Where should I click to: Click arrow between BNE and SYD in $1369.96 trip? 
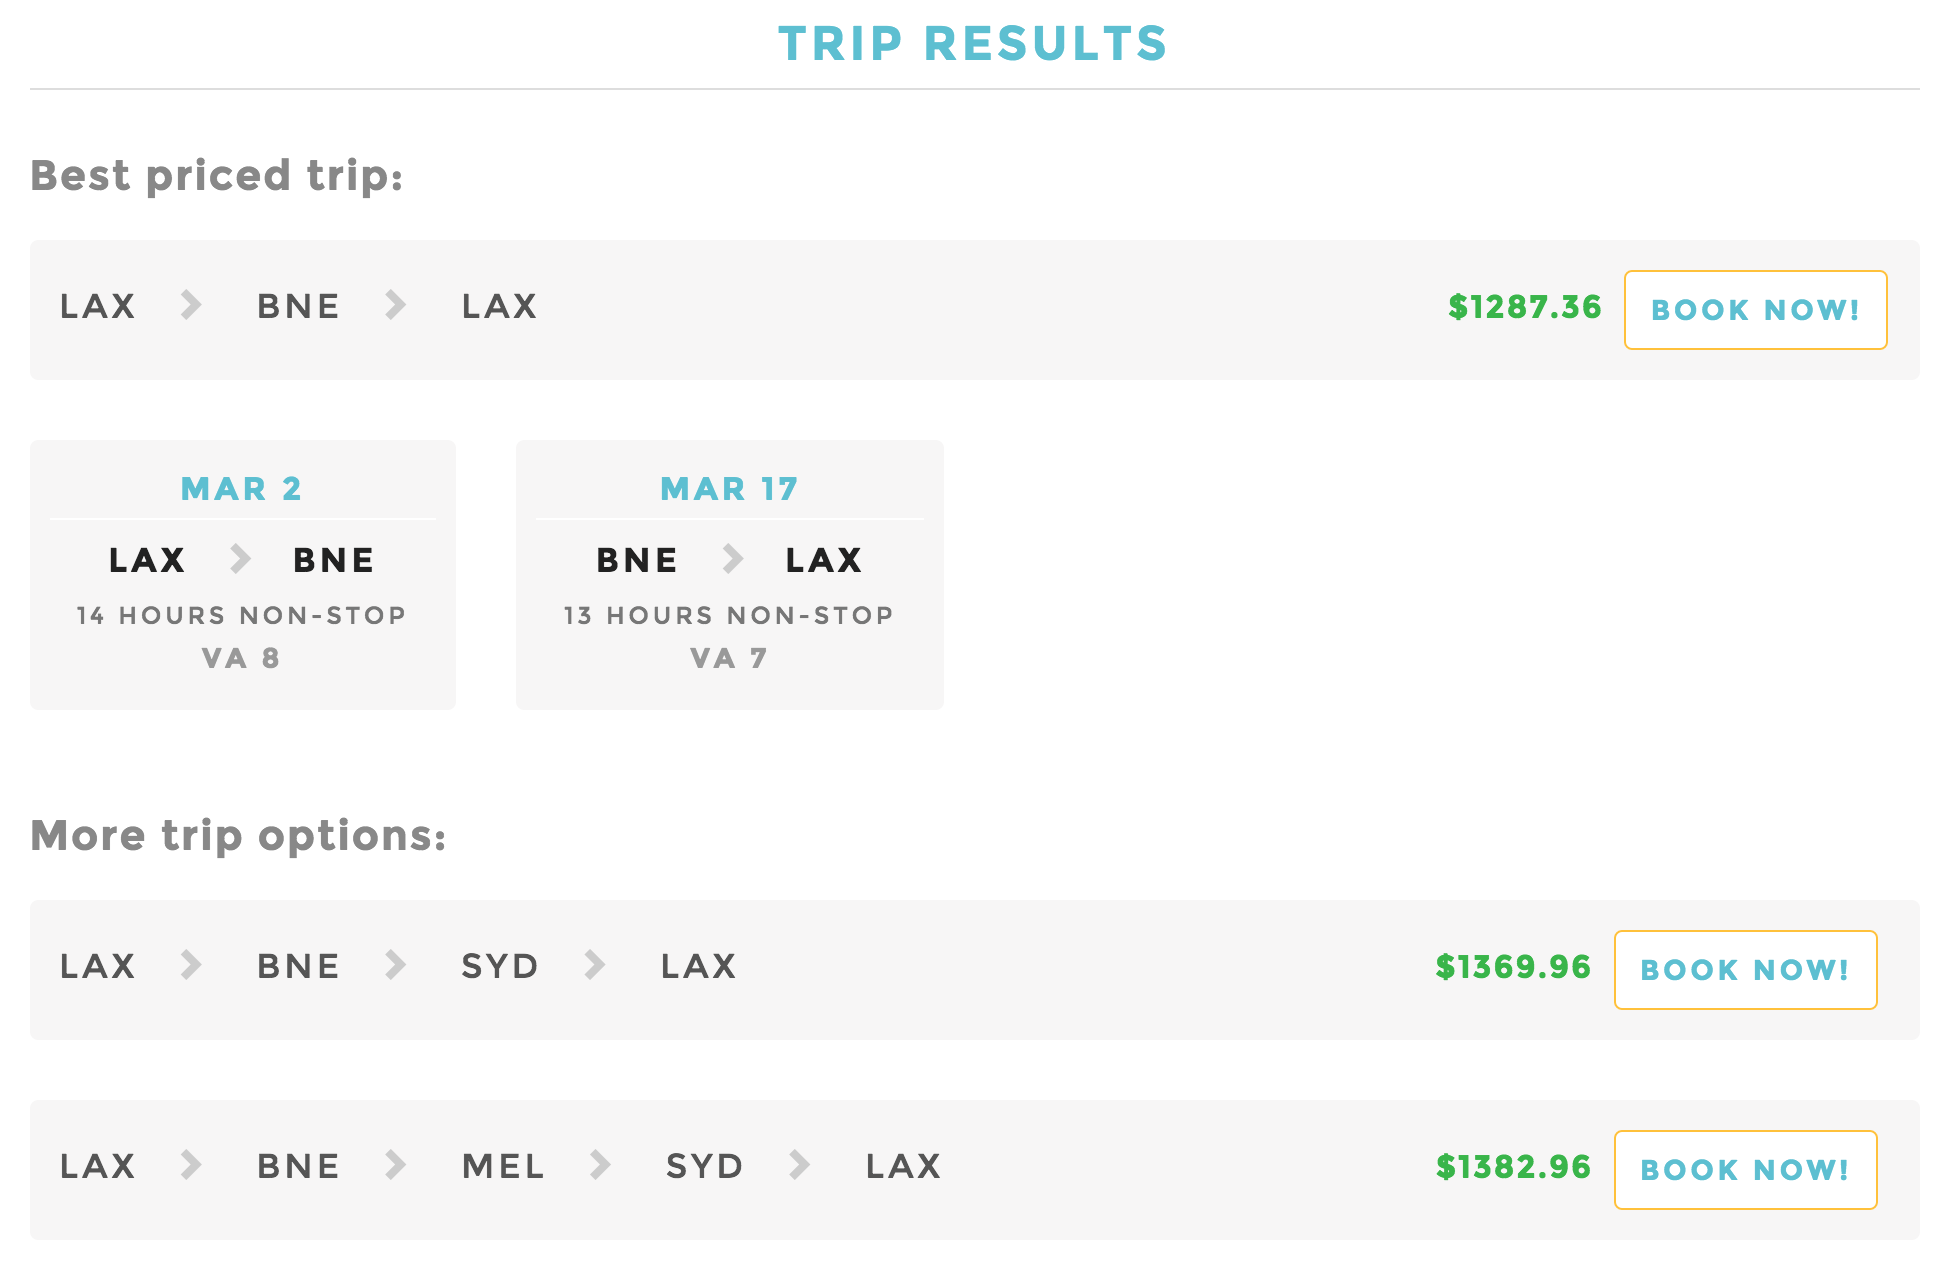click(x=396, y=965)
